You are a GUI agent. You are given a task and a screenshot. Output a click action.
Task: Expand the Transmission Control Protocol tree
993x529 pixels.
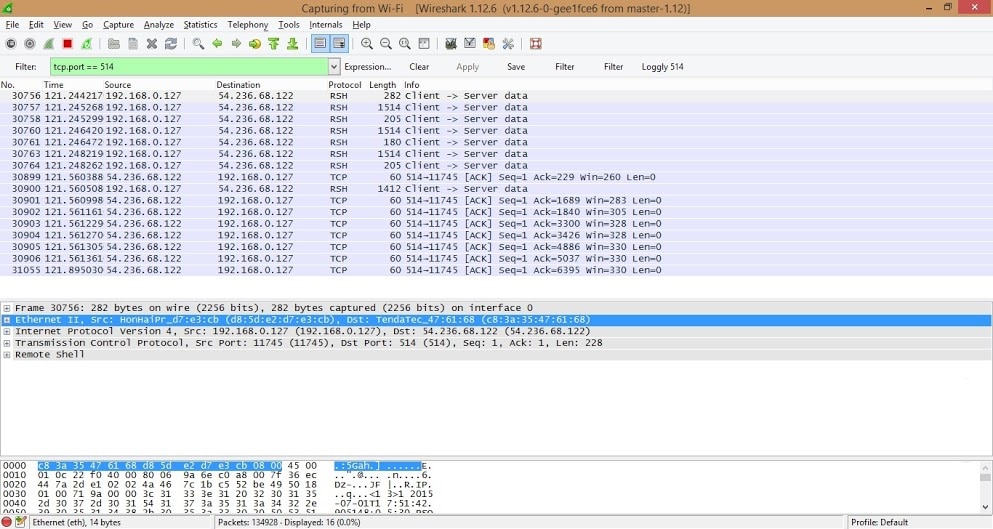7,343
